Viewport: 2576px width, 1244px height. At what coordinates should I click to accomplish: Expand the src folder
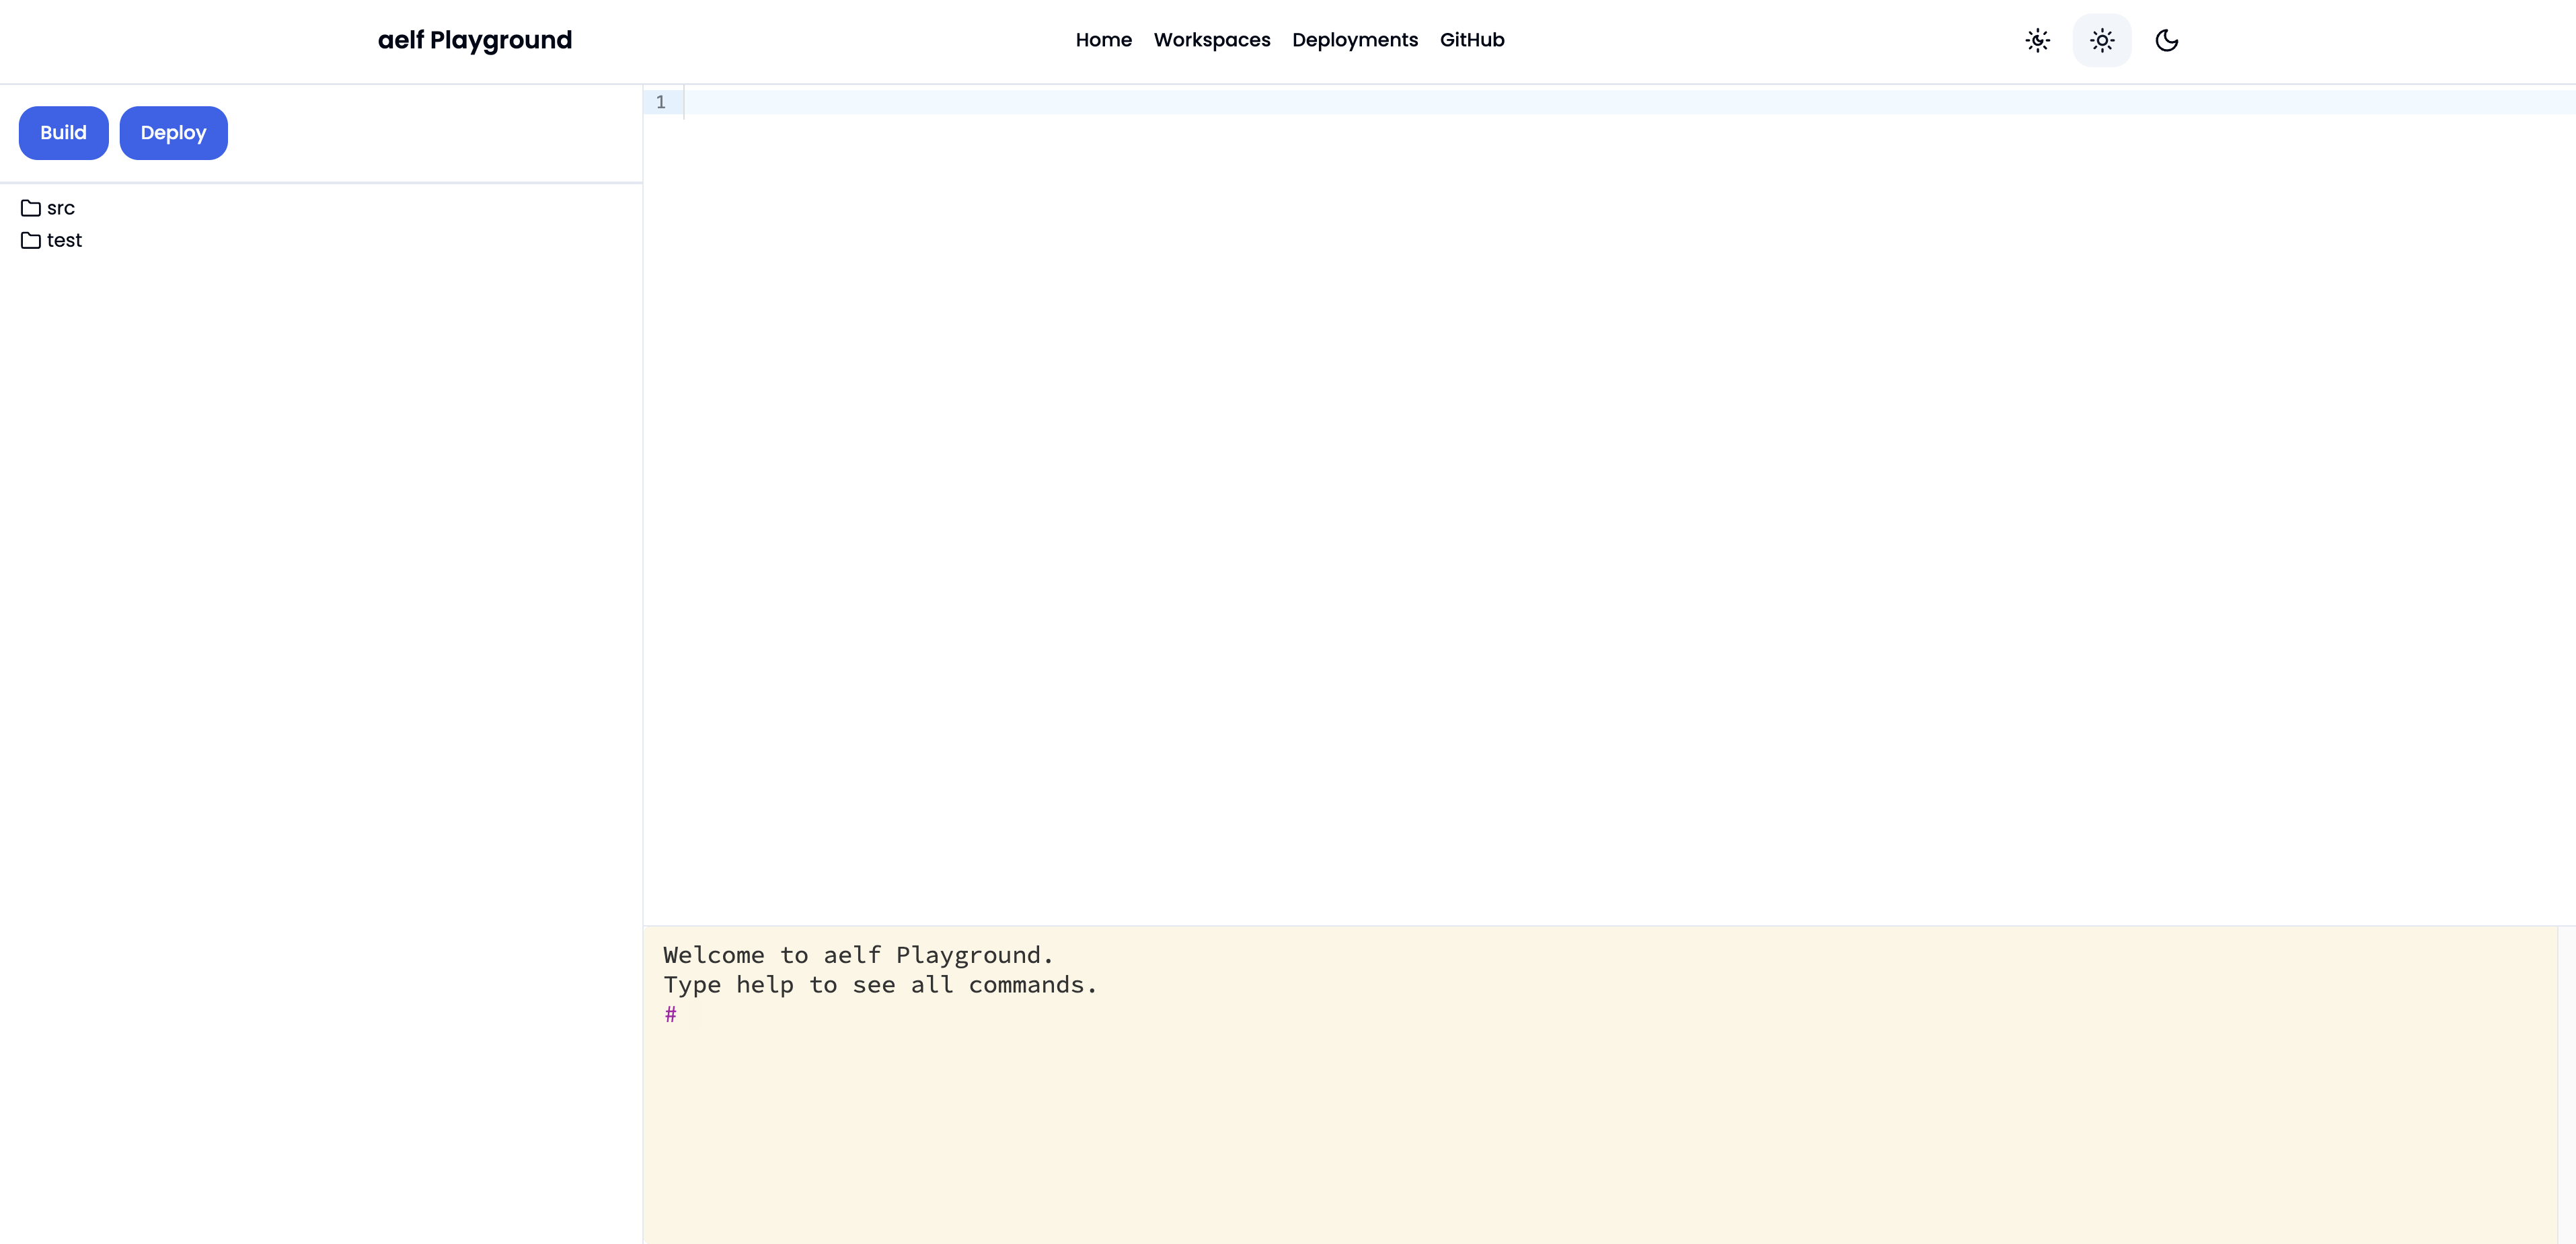(48, 208)
